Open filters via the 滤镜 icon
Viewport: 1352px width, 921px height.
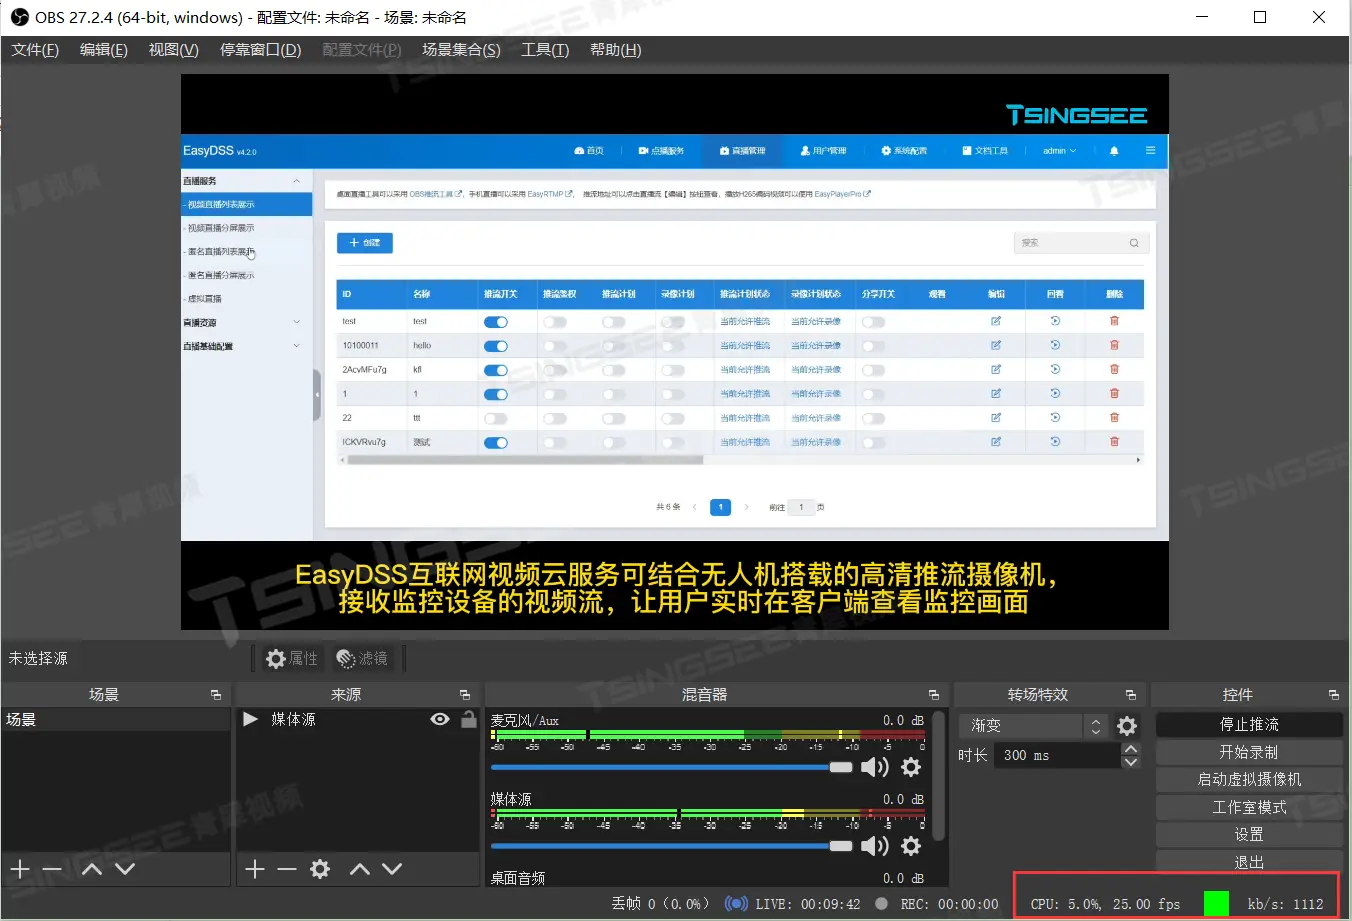pos(362,658)
